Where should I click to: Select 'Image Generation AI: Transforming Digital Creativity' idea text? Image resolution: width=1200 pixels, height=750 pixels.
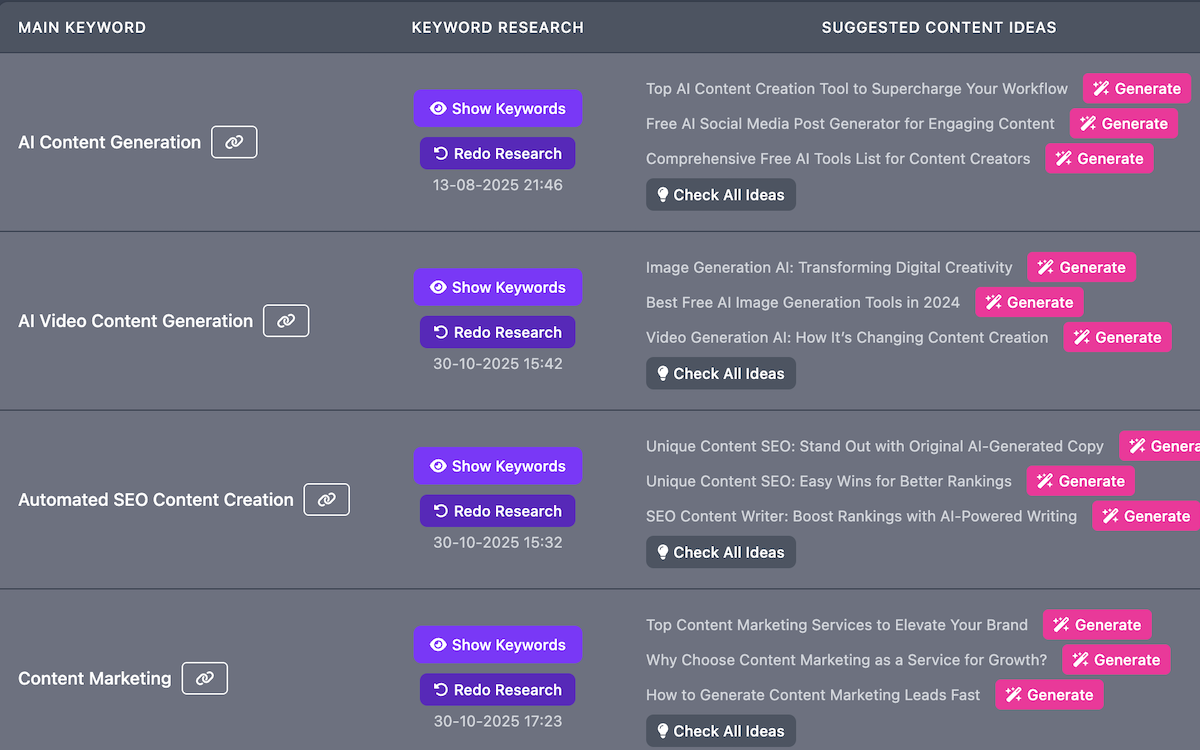829,268
